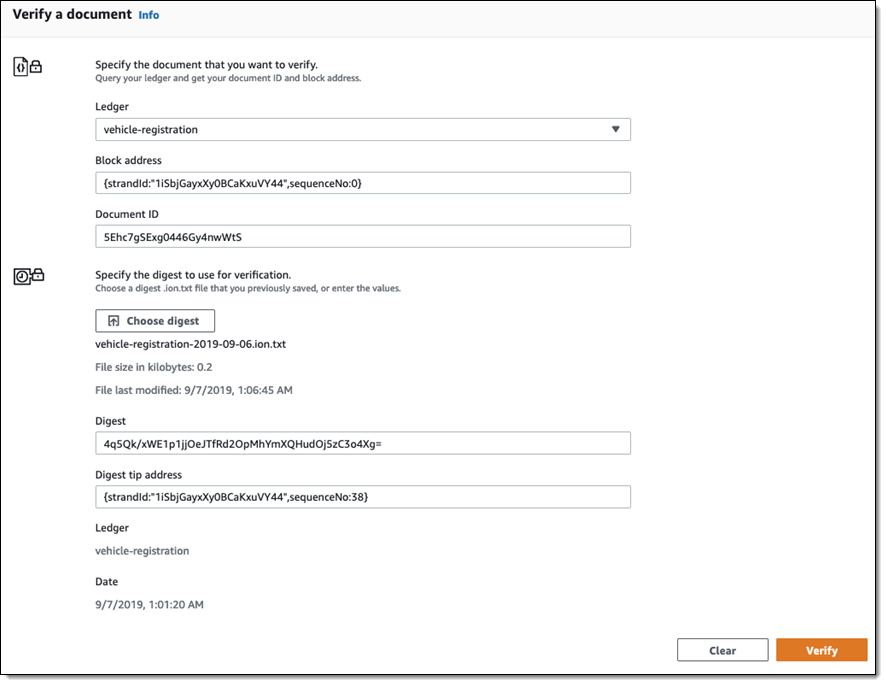Click the Digest tip address label
Screen dimensions: 886x685
(x=138, y=475)
